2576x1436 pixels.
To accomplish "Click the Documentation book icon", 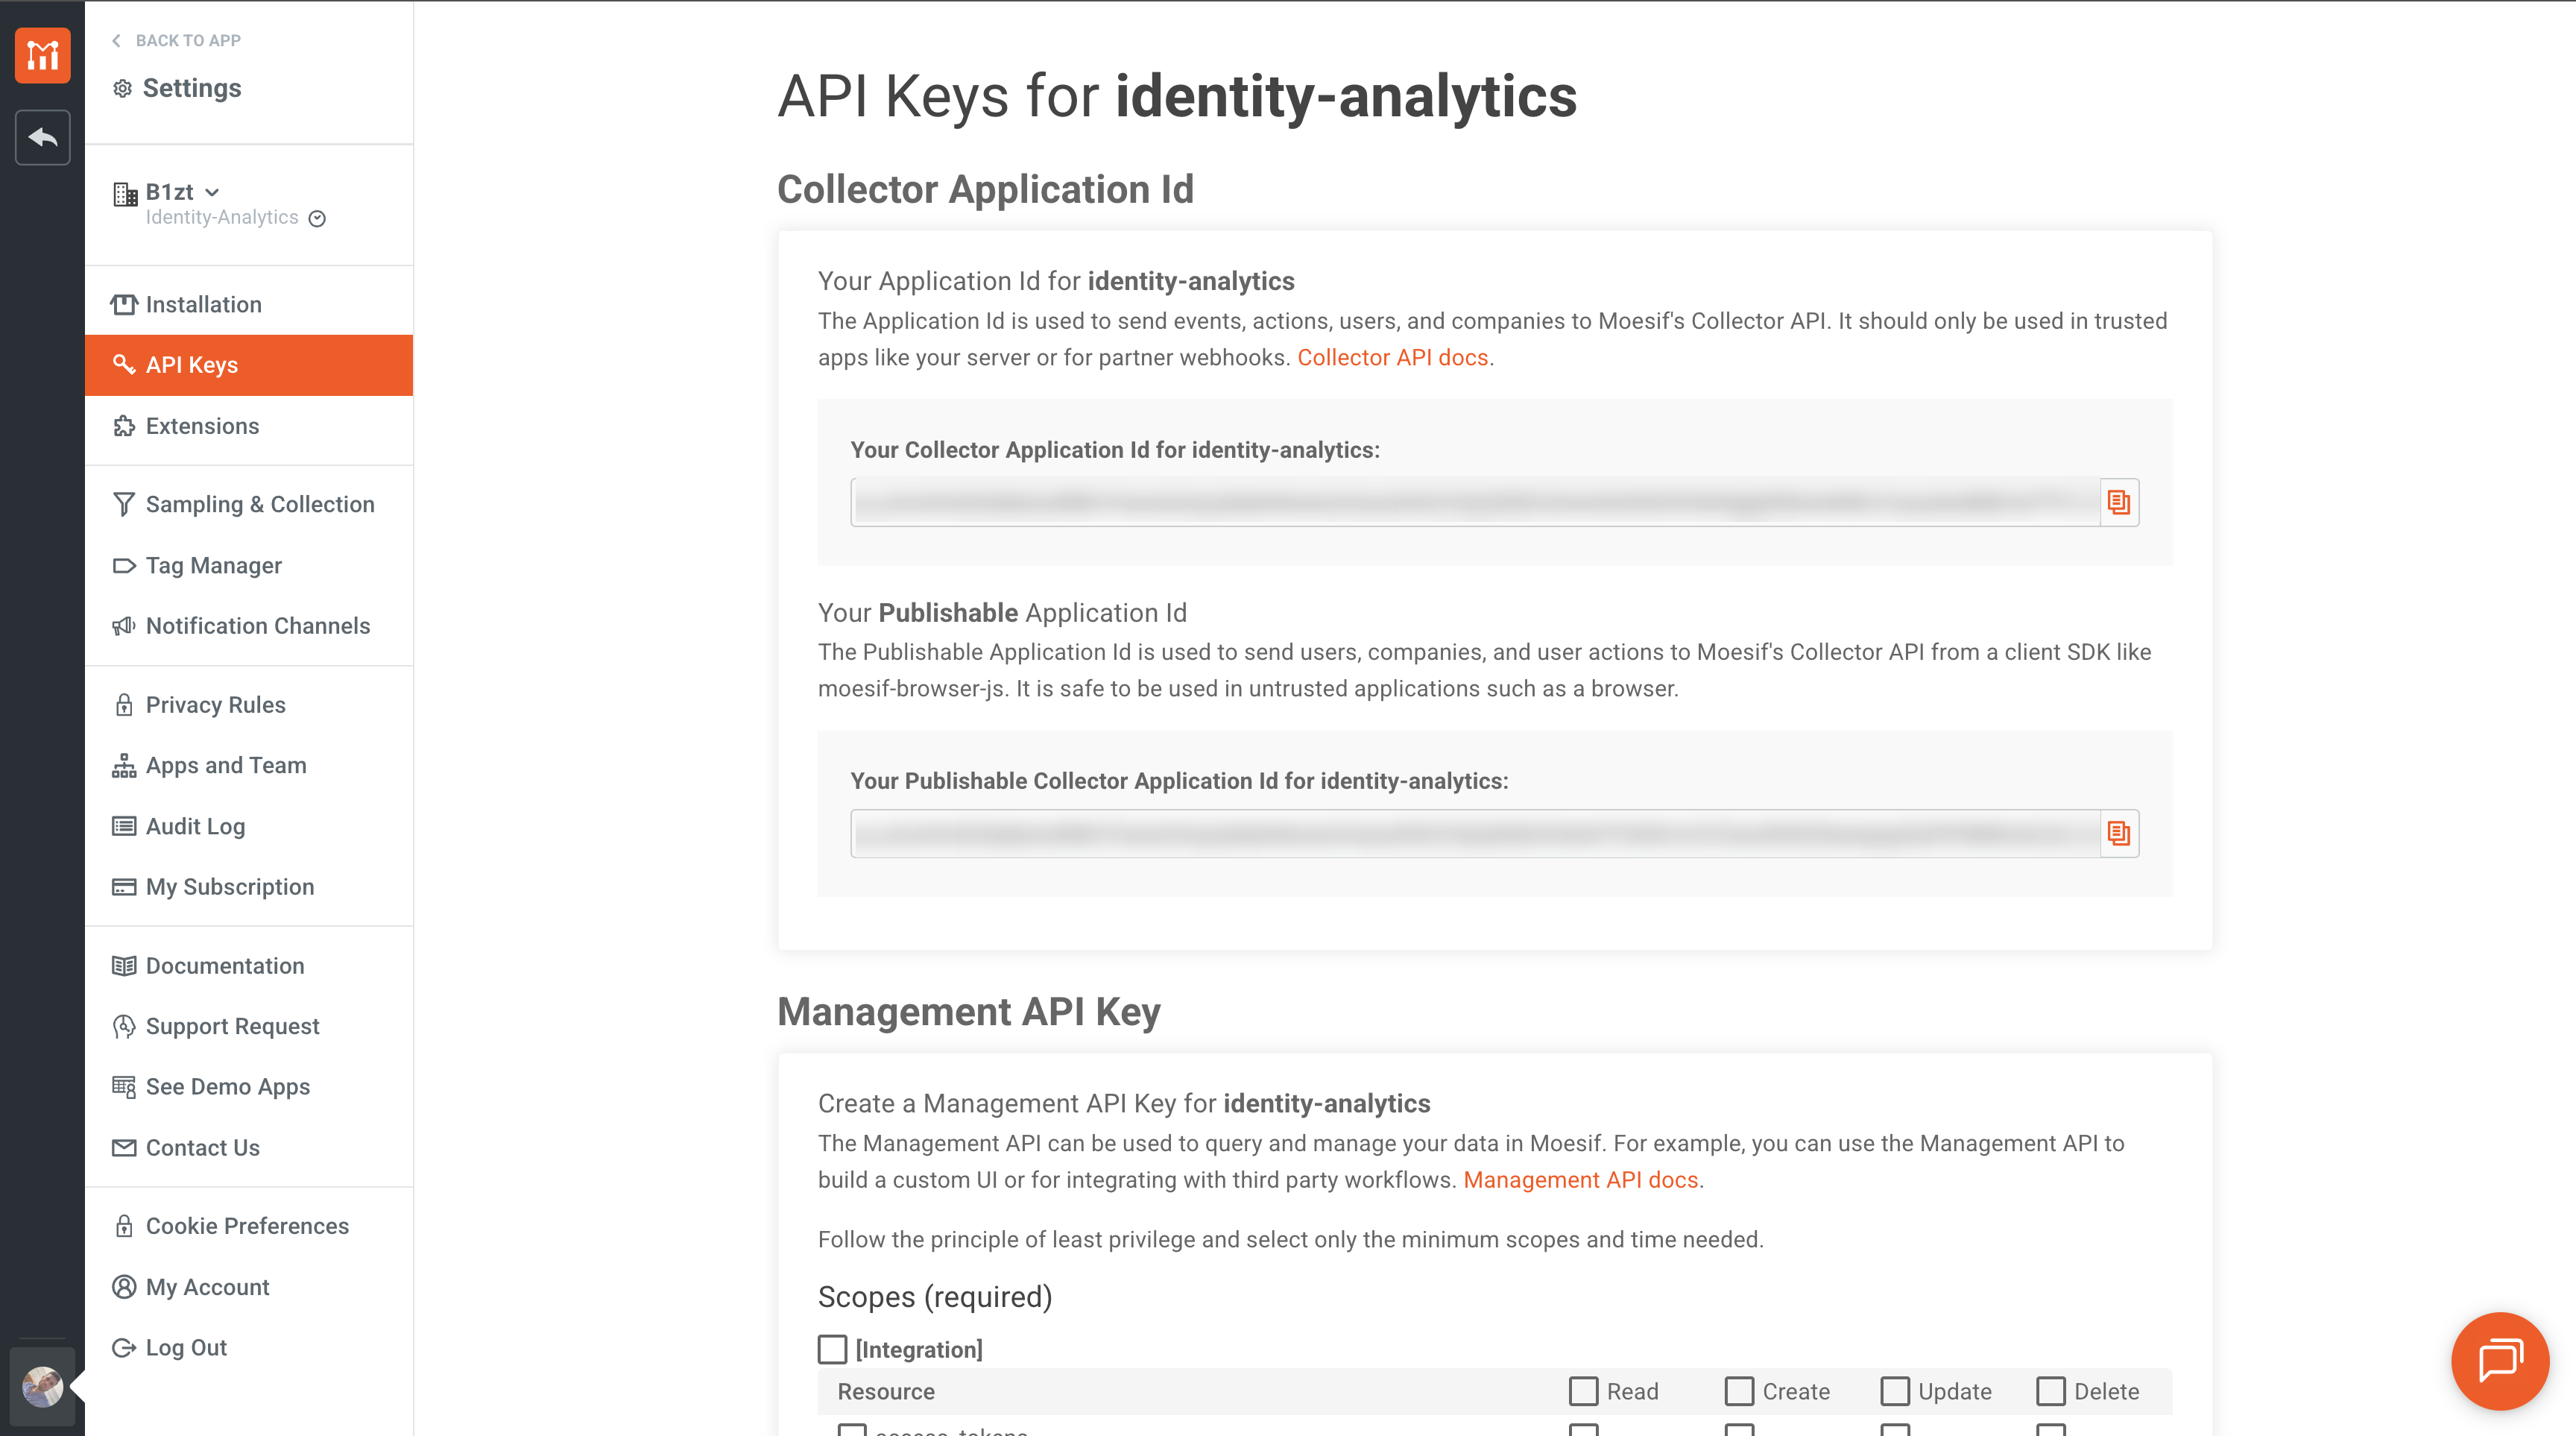I will (x=124, y=966).
